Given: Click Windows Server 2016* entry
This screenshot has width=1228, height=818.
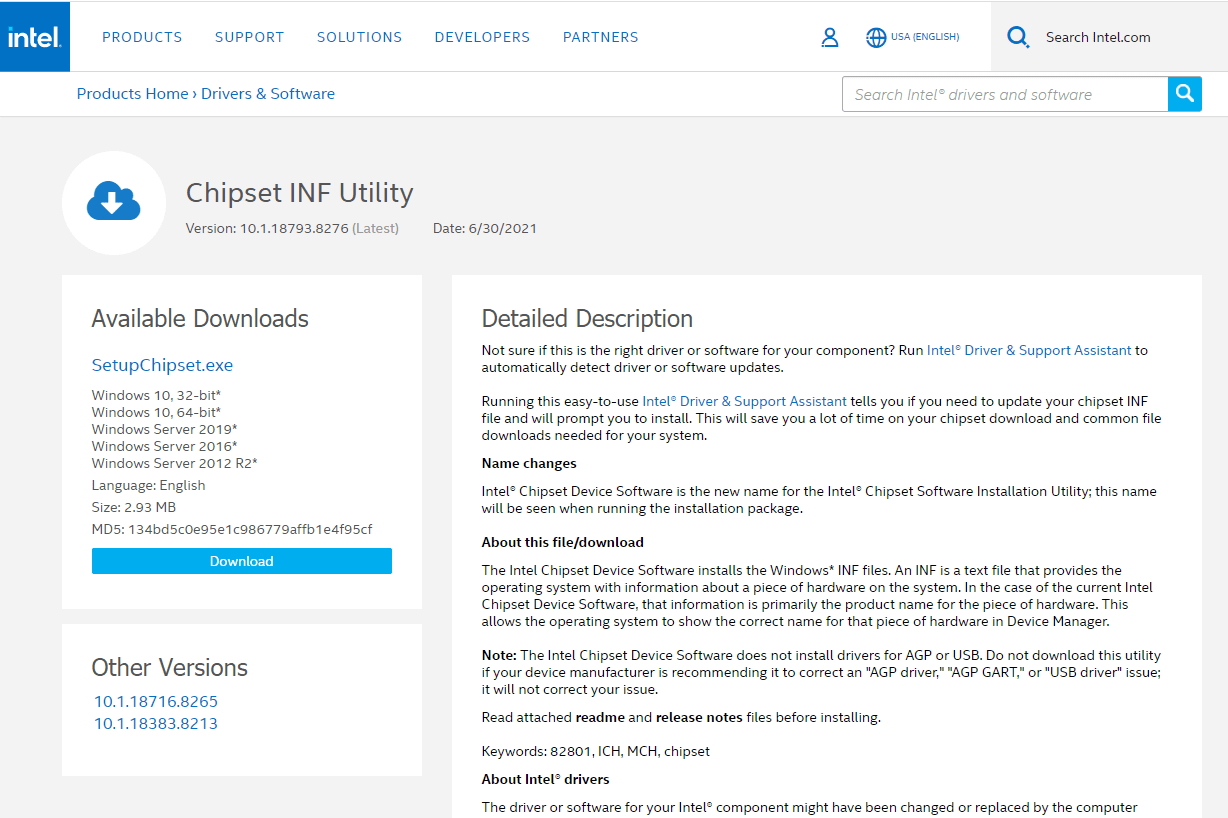Looking at the screenshot, I should (x=164, y=446).
